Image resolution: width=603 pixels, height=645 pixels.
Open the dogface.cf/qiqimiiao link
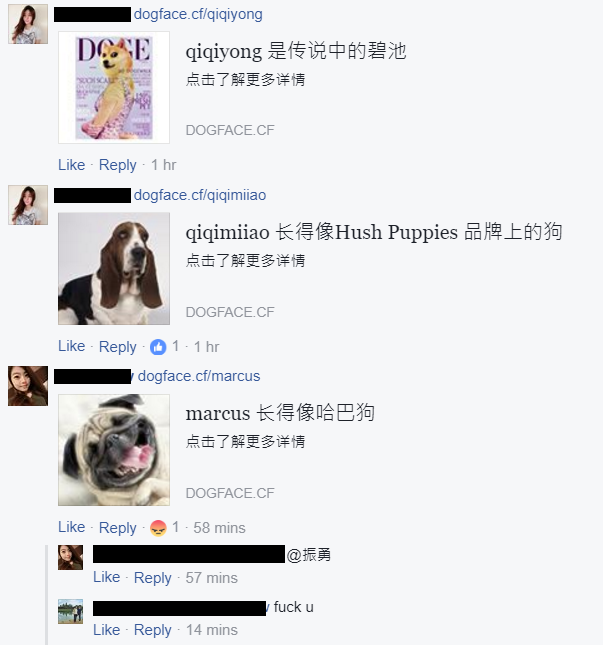coord(200,195)
